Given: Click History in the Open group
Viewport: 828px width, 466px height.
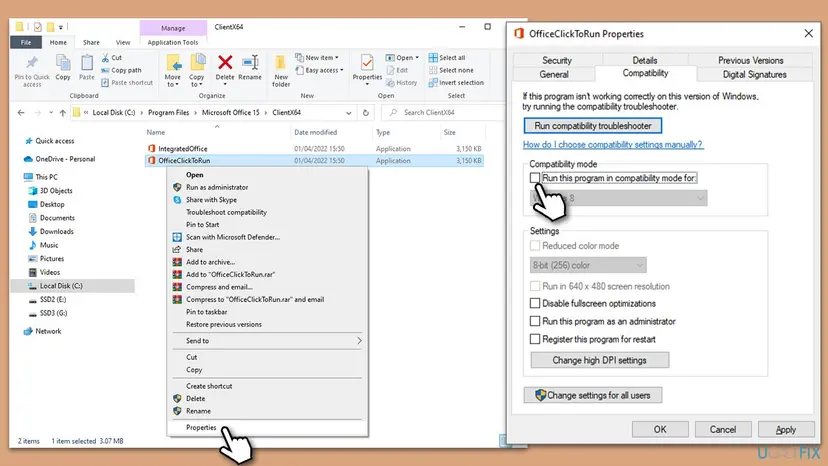Looking at the screenshot, I should [x=401, y=83].
